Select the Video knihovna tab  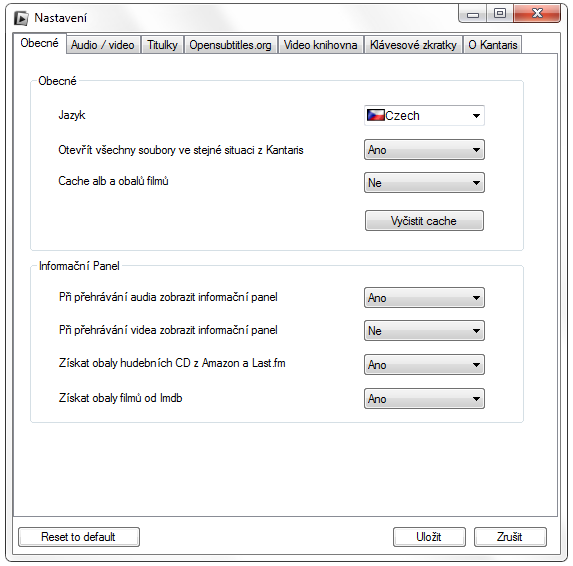(x=320, y=45)
